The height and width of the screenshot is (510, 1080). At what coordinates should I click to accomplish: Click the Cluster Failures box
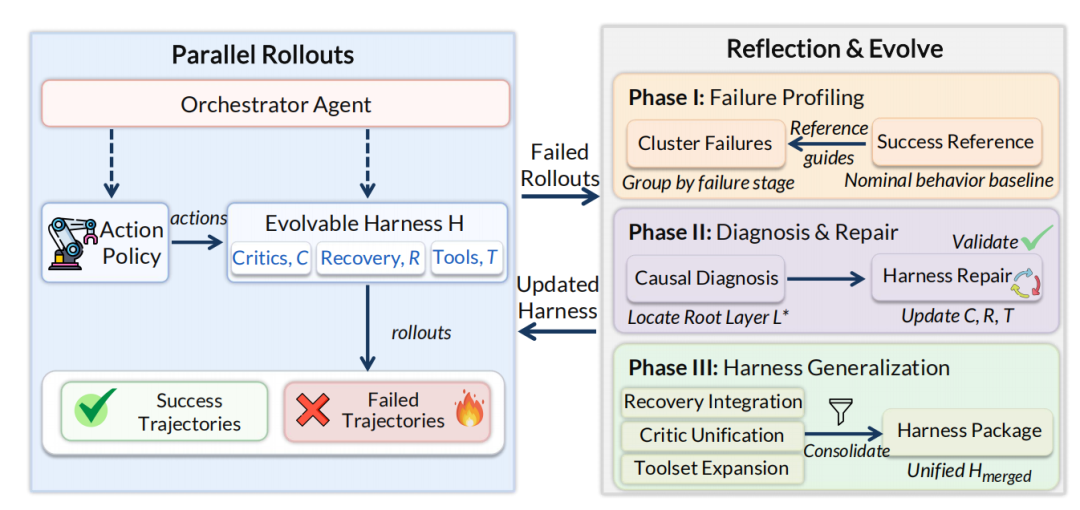click(705, 143)
